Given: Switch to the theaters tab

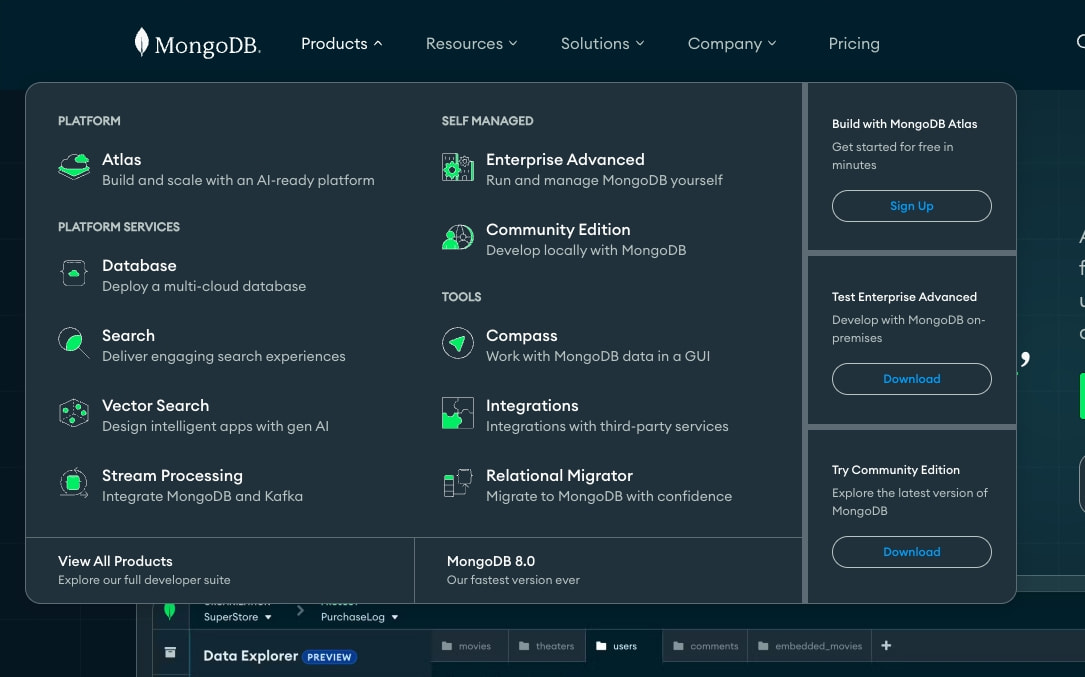Looking at the screenshot, I should pos(547,646).
